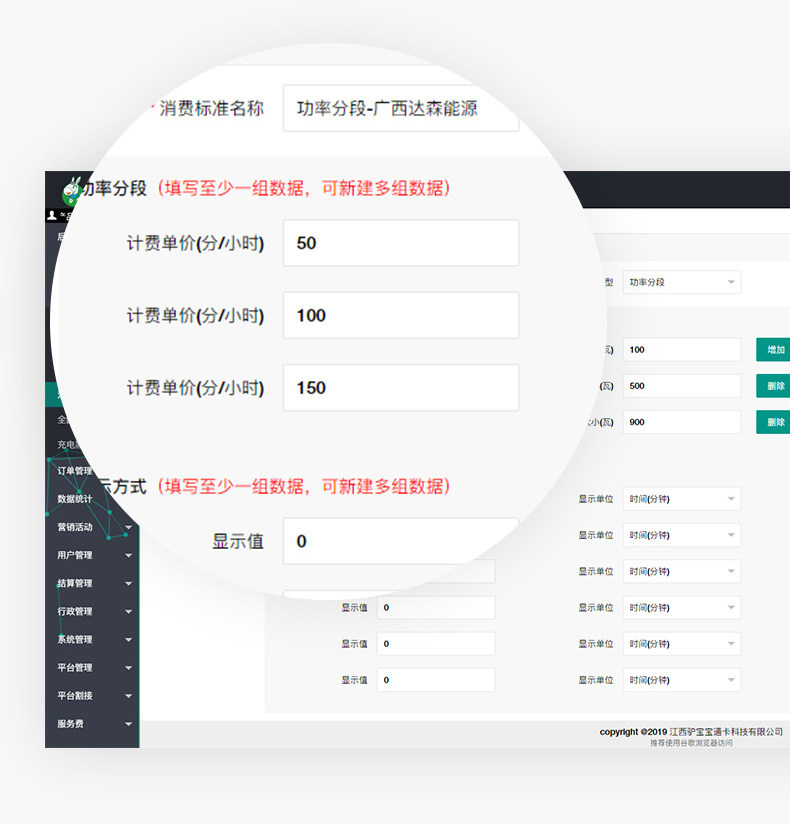790x824 pixels.
Task: Click the magnified 显示值 field showing 0
Action: (401, 541)
